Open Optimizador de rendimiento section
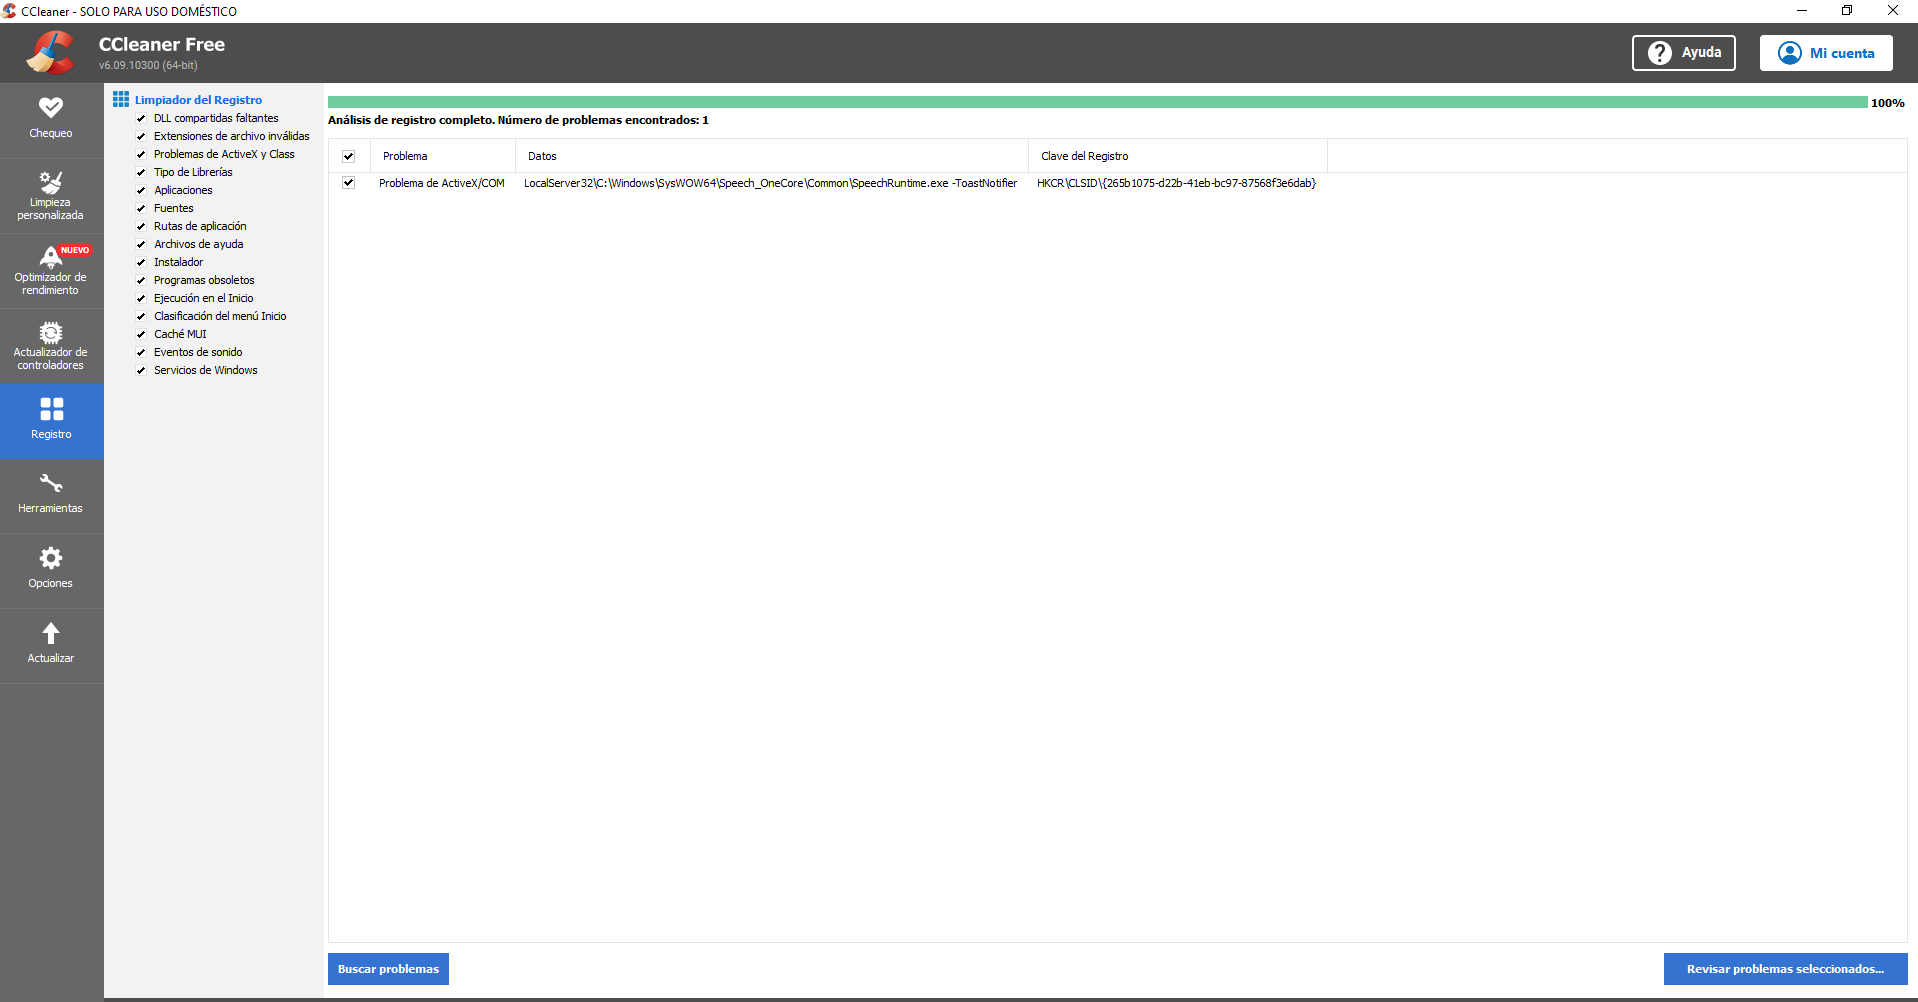This screenshot has width=1918, height=1002. click(51, 270)
